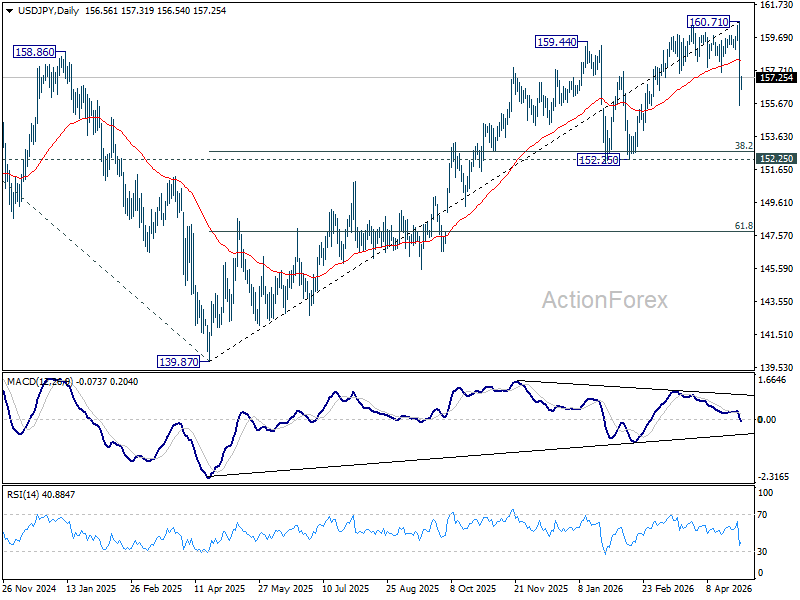Image resolution: width=800 pixels, height=600 pixels.
Task: Click the RSI 70 level label
Action: click(762, 515)
